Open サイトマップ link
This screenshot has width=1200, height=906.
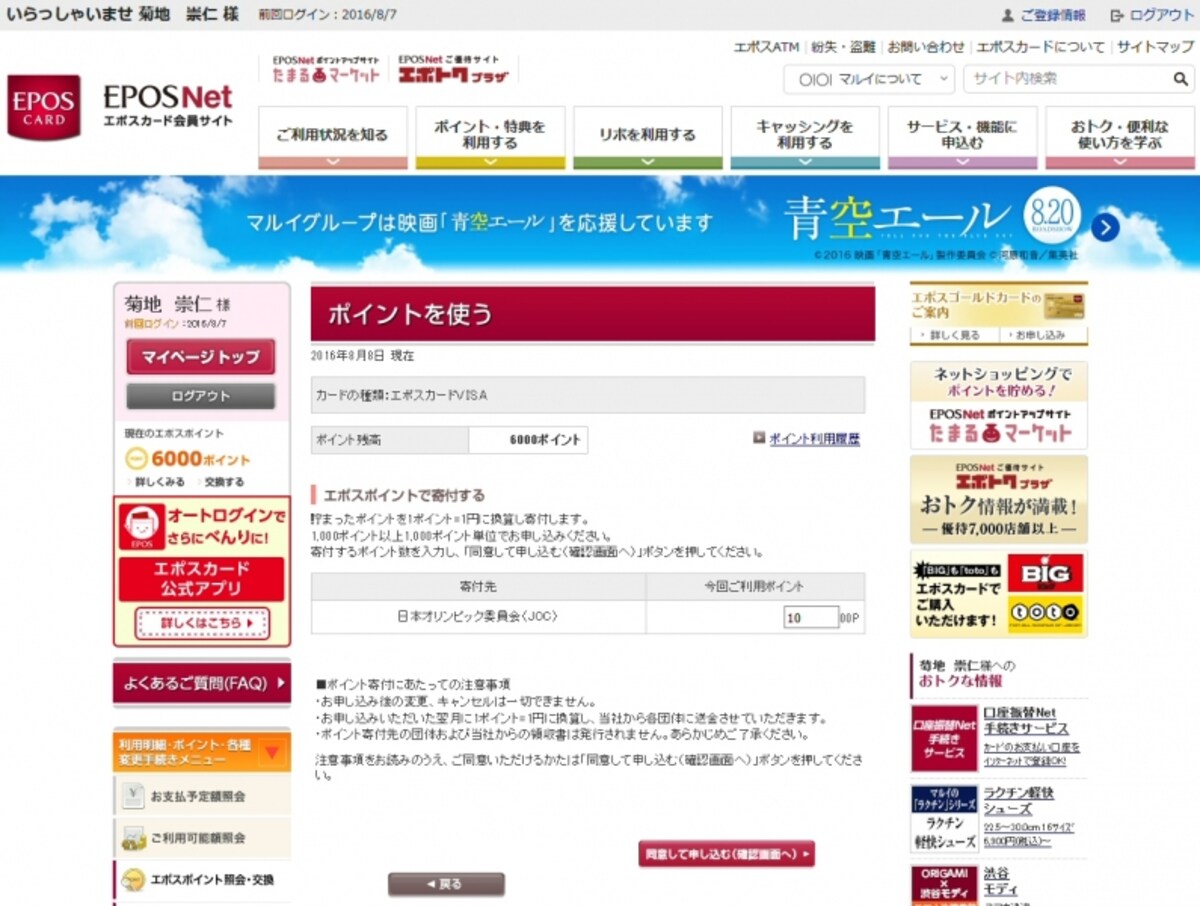1156,47
